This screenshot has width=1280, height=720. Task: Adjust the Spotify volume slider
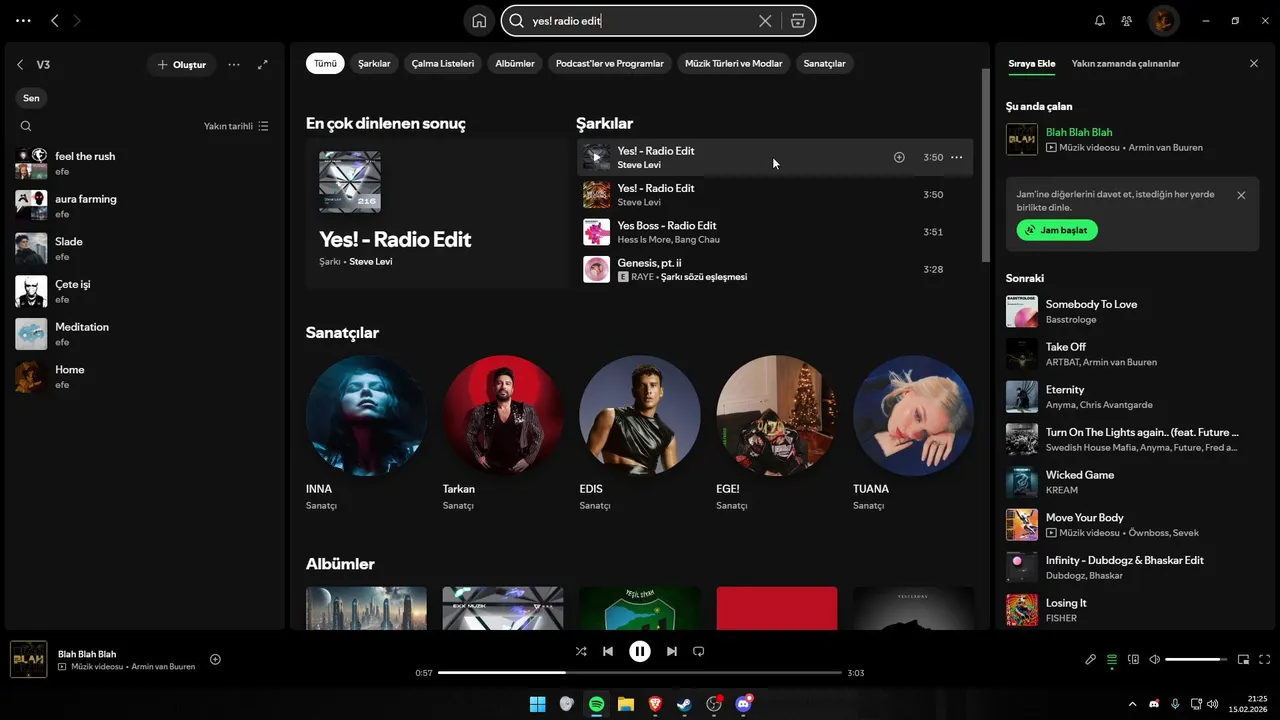click(x=1196, y=659)
